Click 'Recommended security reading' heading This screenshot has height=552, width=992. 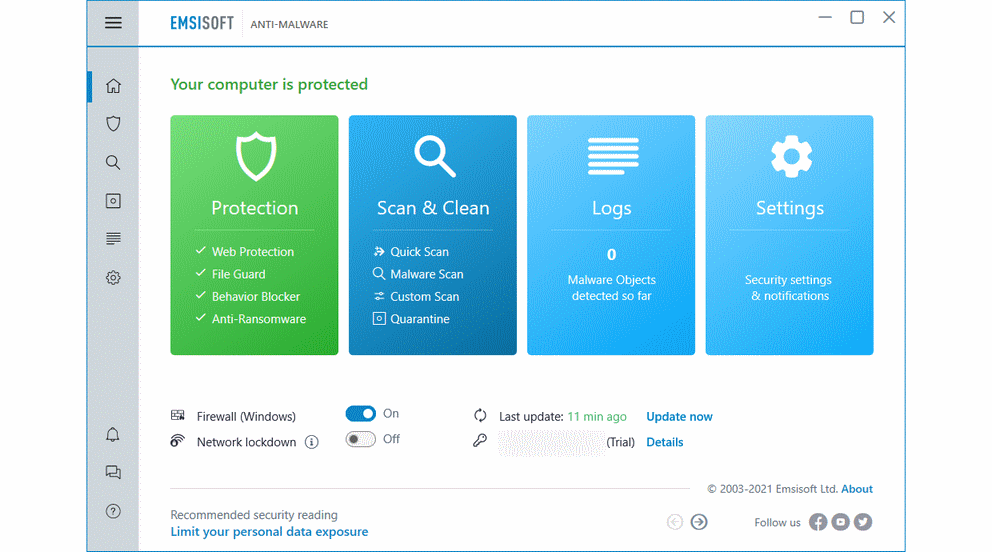254,515
